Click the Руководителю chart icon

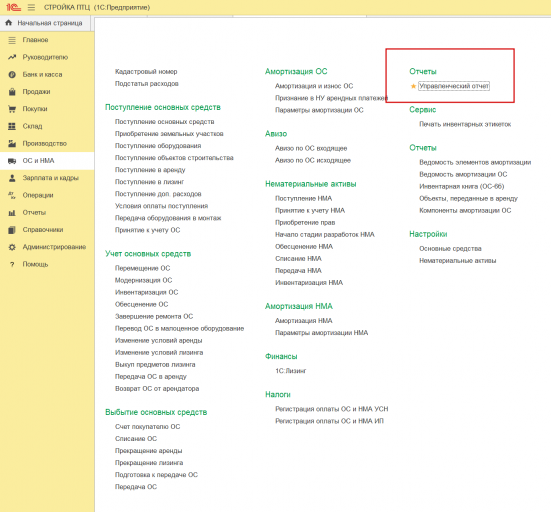tap(12, 57)
